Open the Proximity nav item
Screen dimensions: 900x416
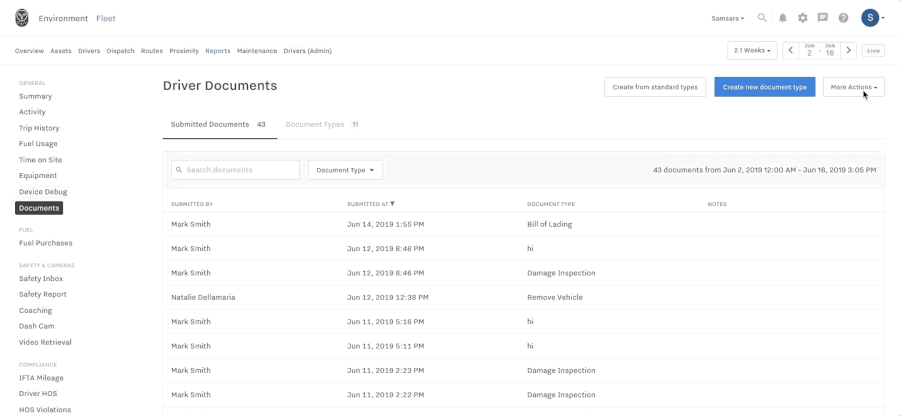click(x=184, y=50)
